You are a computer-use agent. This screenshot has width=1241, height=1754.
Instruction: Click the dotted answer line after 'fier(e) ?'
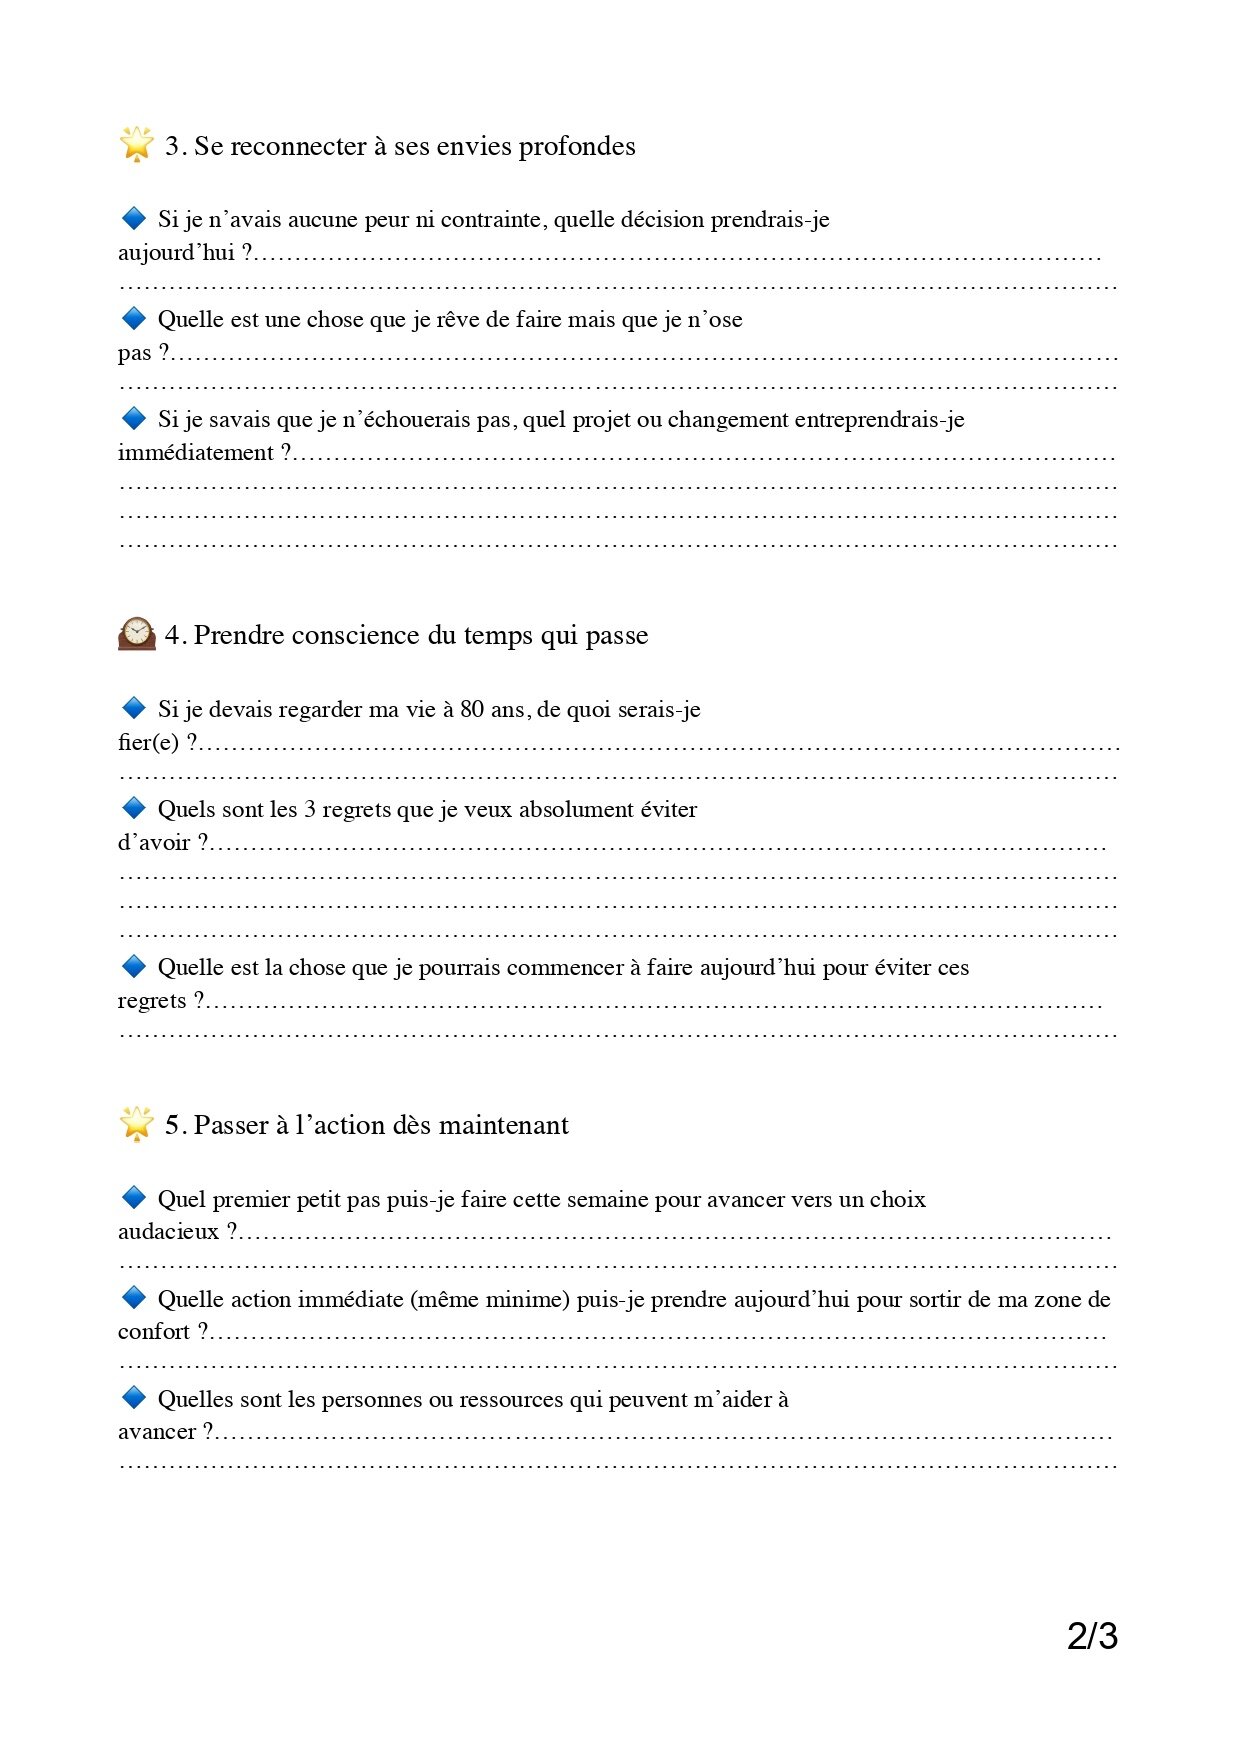click(x=660, y=746)
